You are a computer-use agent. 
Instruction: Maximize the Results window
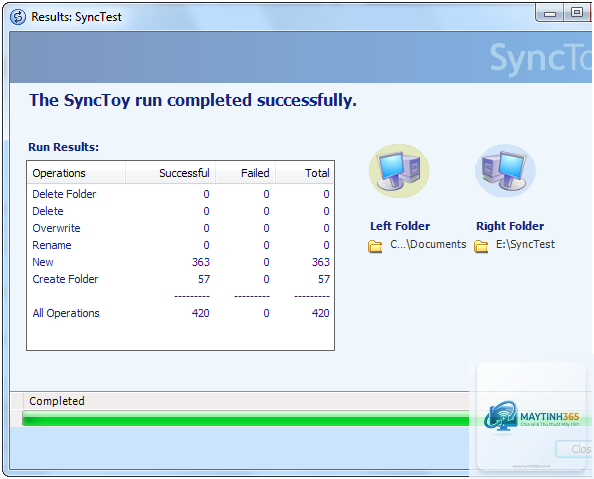coord(577,13)
